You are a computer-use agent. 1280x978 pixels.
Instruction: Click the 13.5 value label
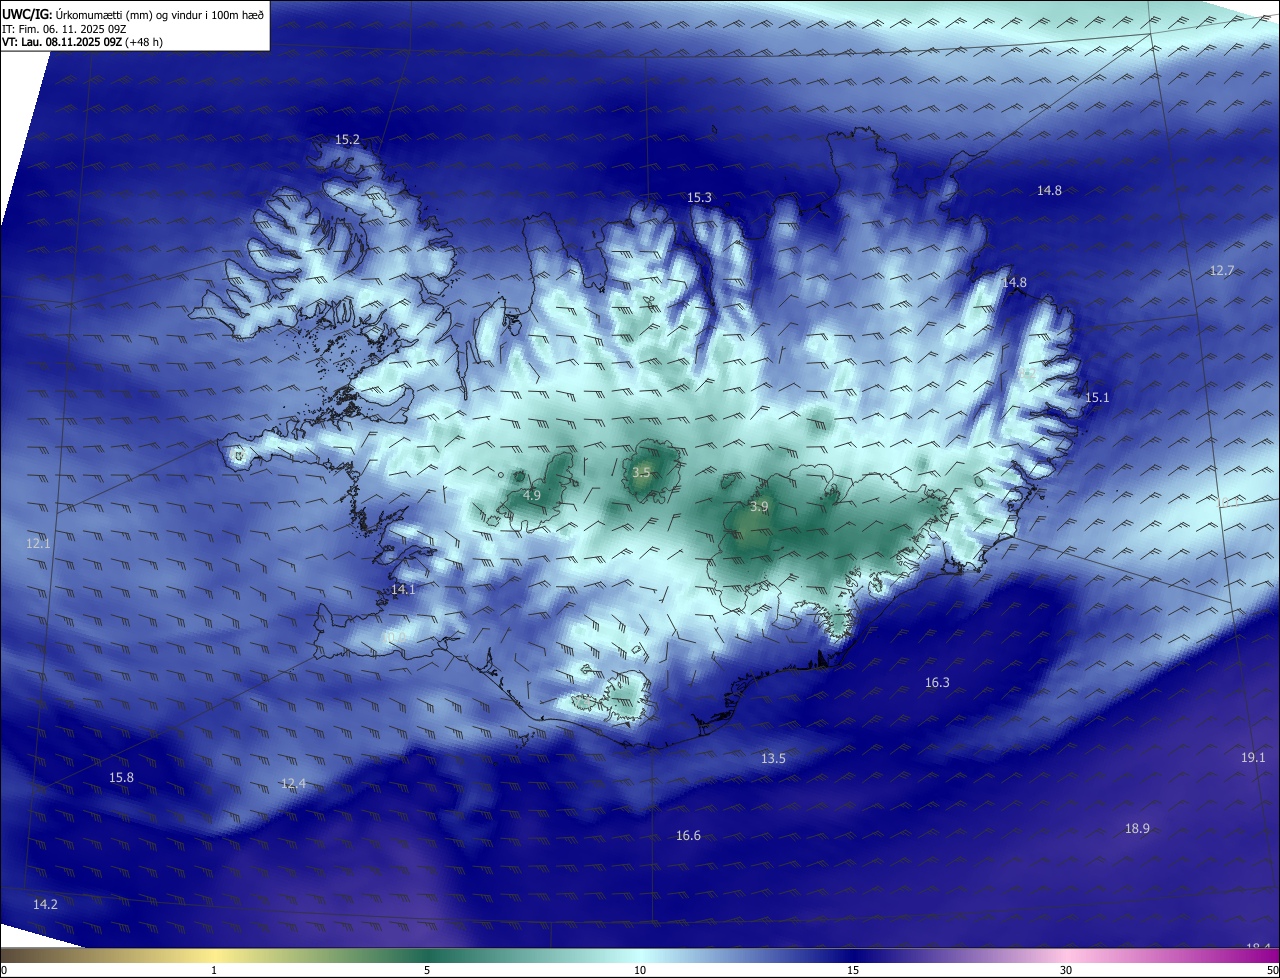coord(773,759)
